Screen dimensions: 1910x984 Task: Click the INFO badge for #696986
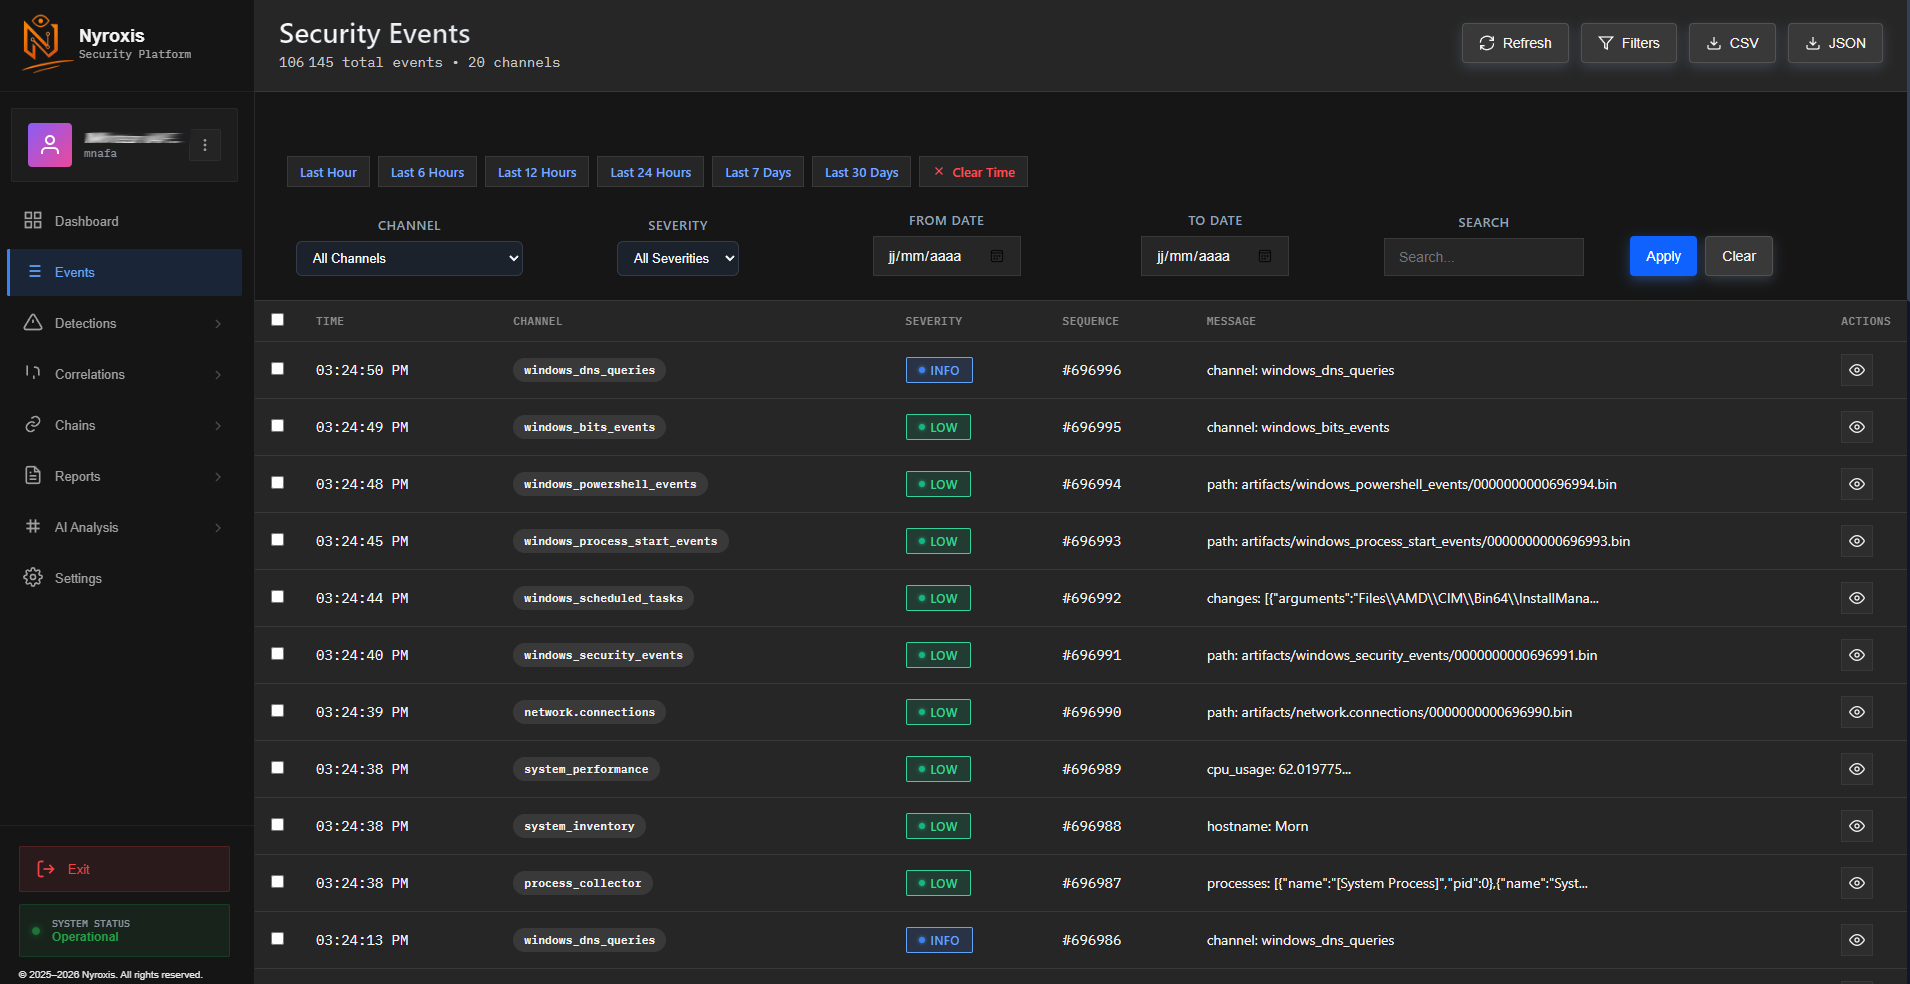pyautogui.click(x=939, y=940)
